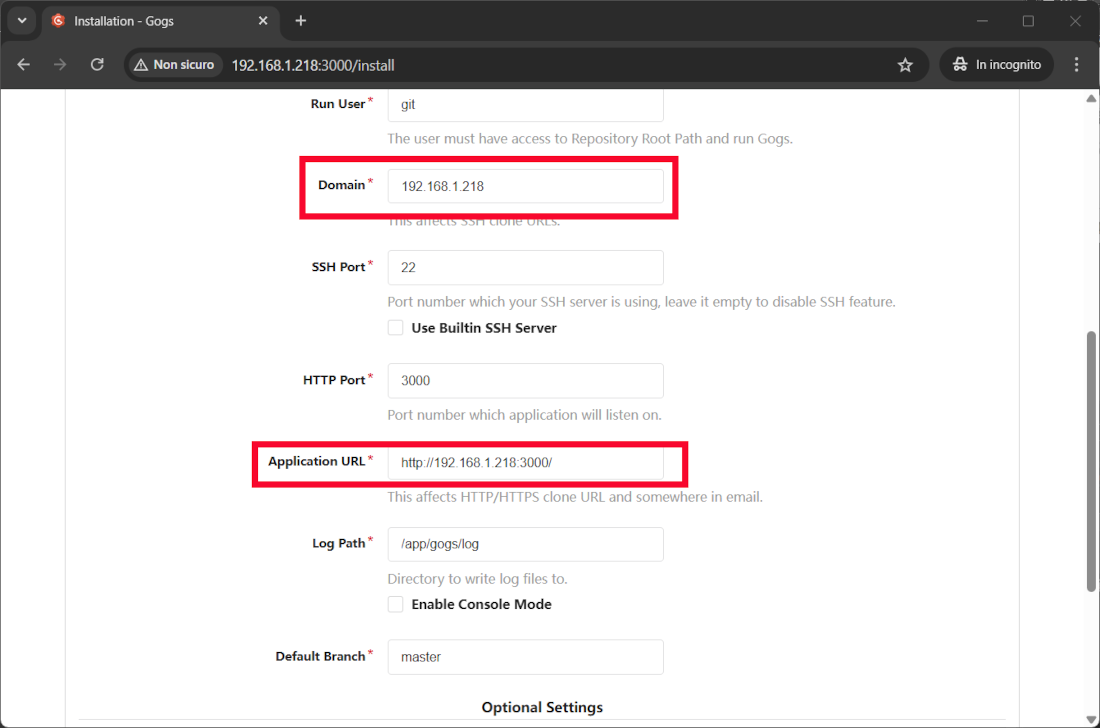
Task: Enable Use Builtin SSH Server checkbox
Action: click(x=396, y=328)
